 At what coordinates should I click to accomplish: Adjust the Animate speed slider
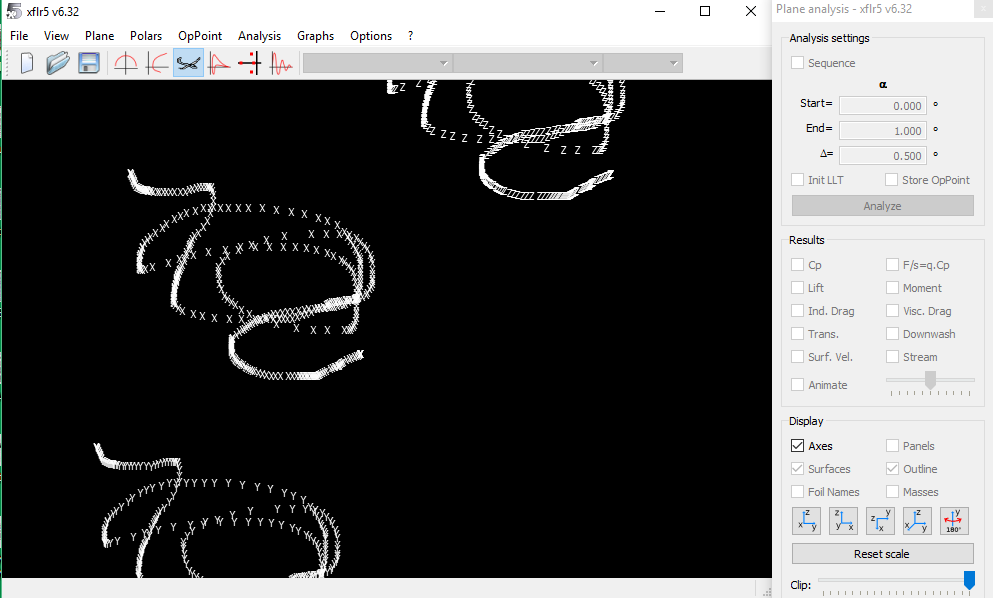point(930,380)
